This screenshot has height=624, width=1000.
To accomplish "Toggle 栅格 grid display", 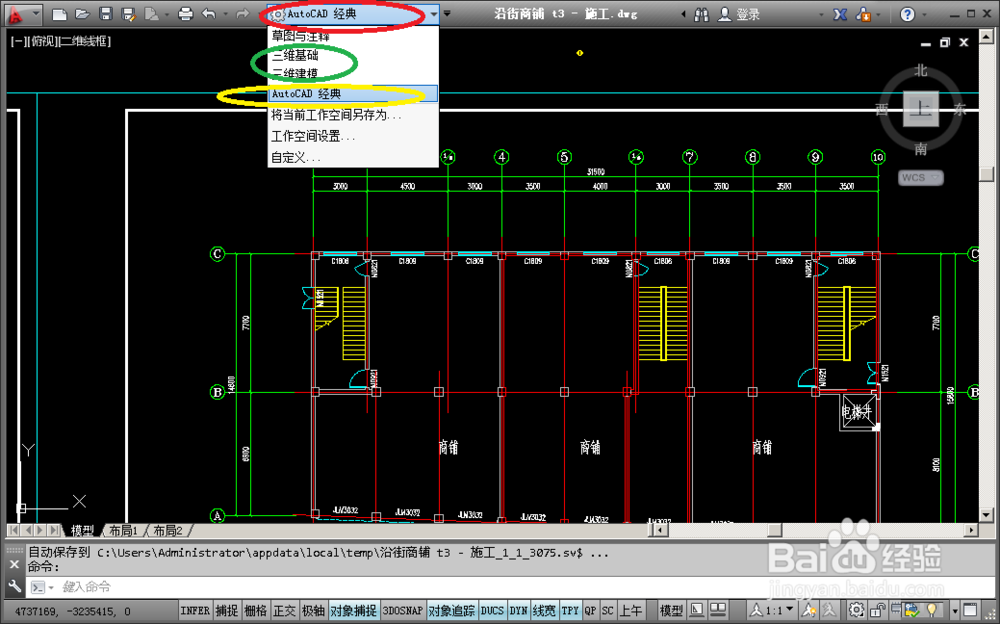I will [256, 611].
